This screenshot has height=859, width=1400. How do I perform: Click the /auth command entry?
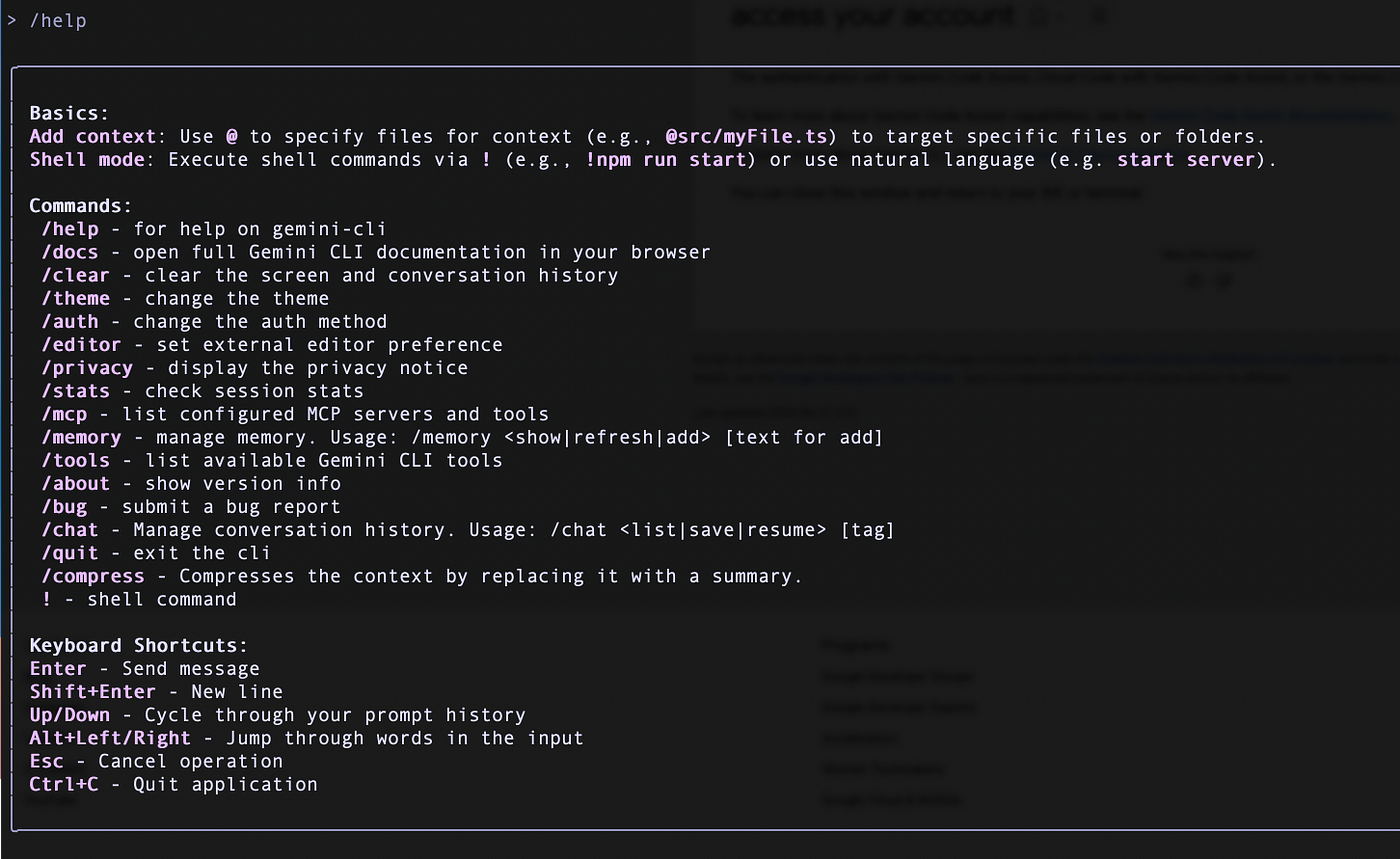pos(214,321)
